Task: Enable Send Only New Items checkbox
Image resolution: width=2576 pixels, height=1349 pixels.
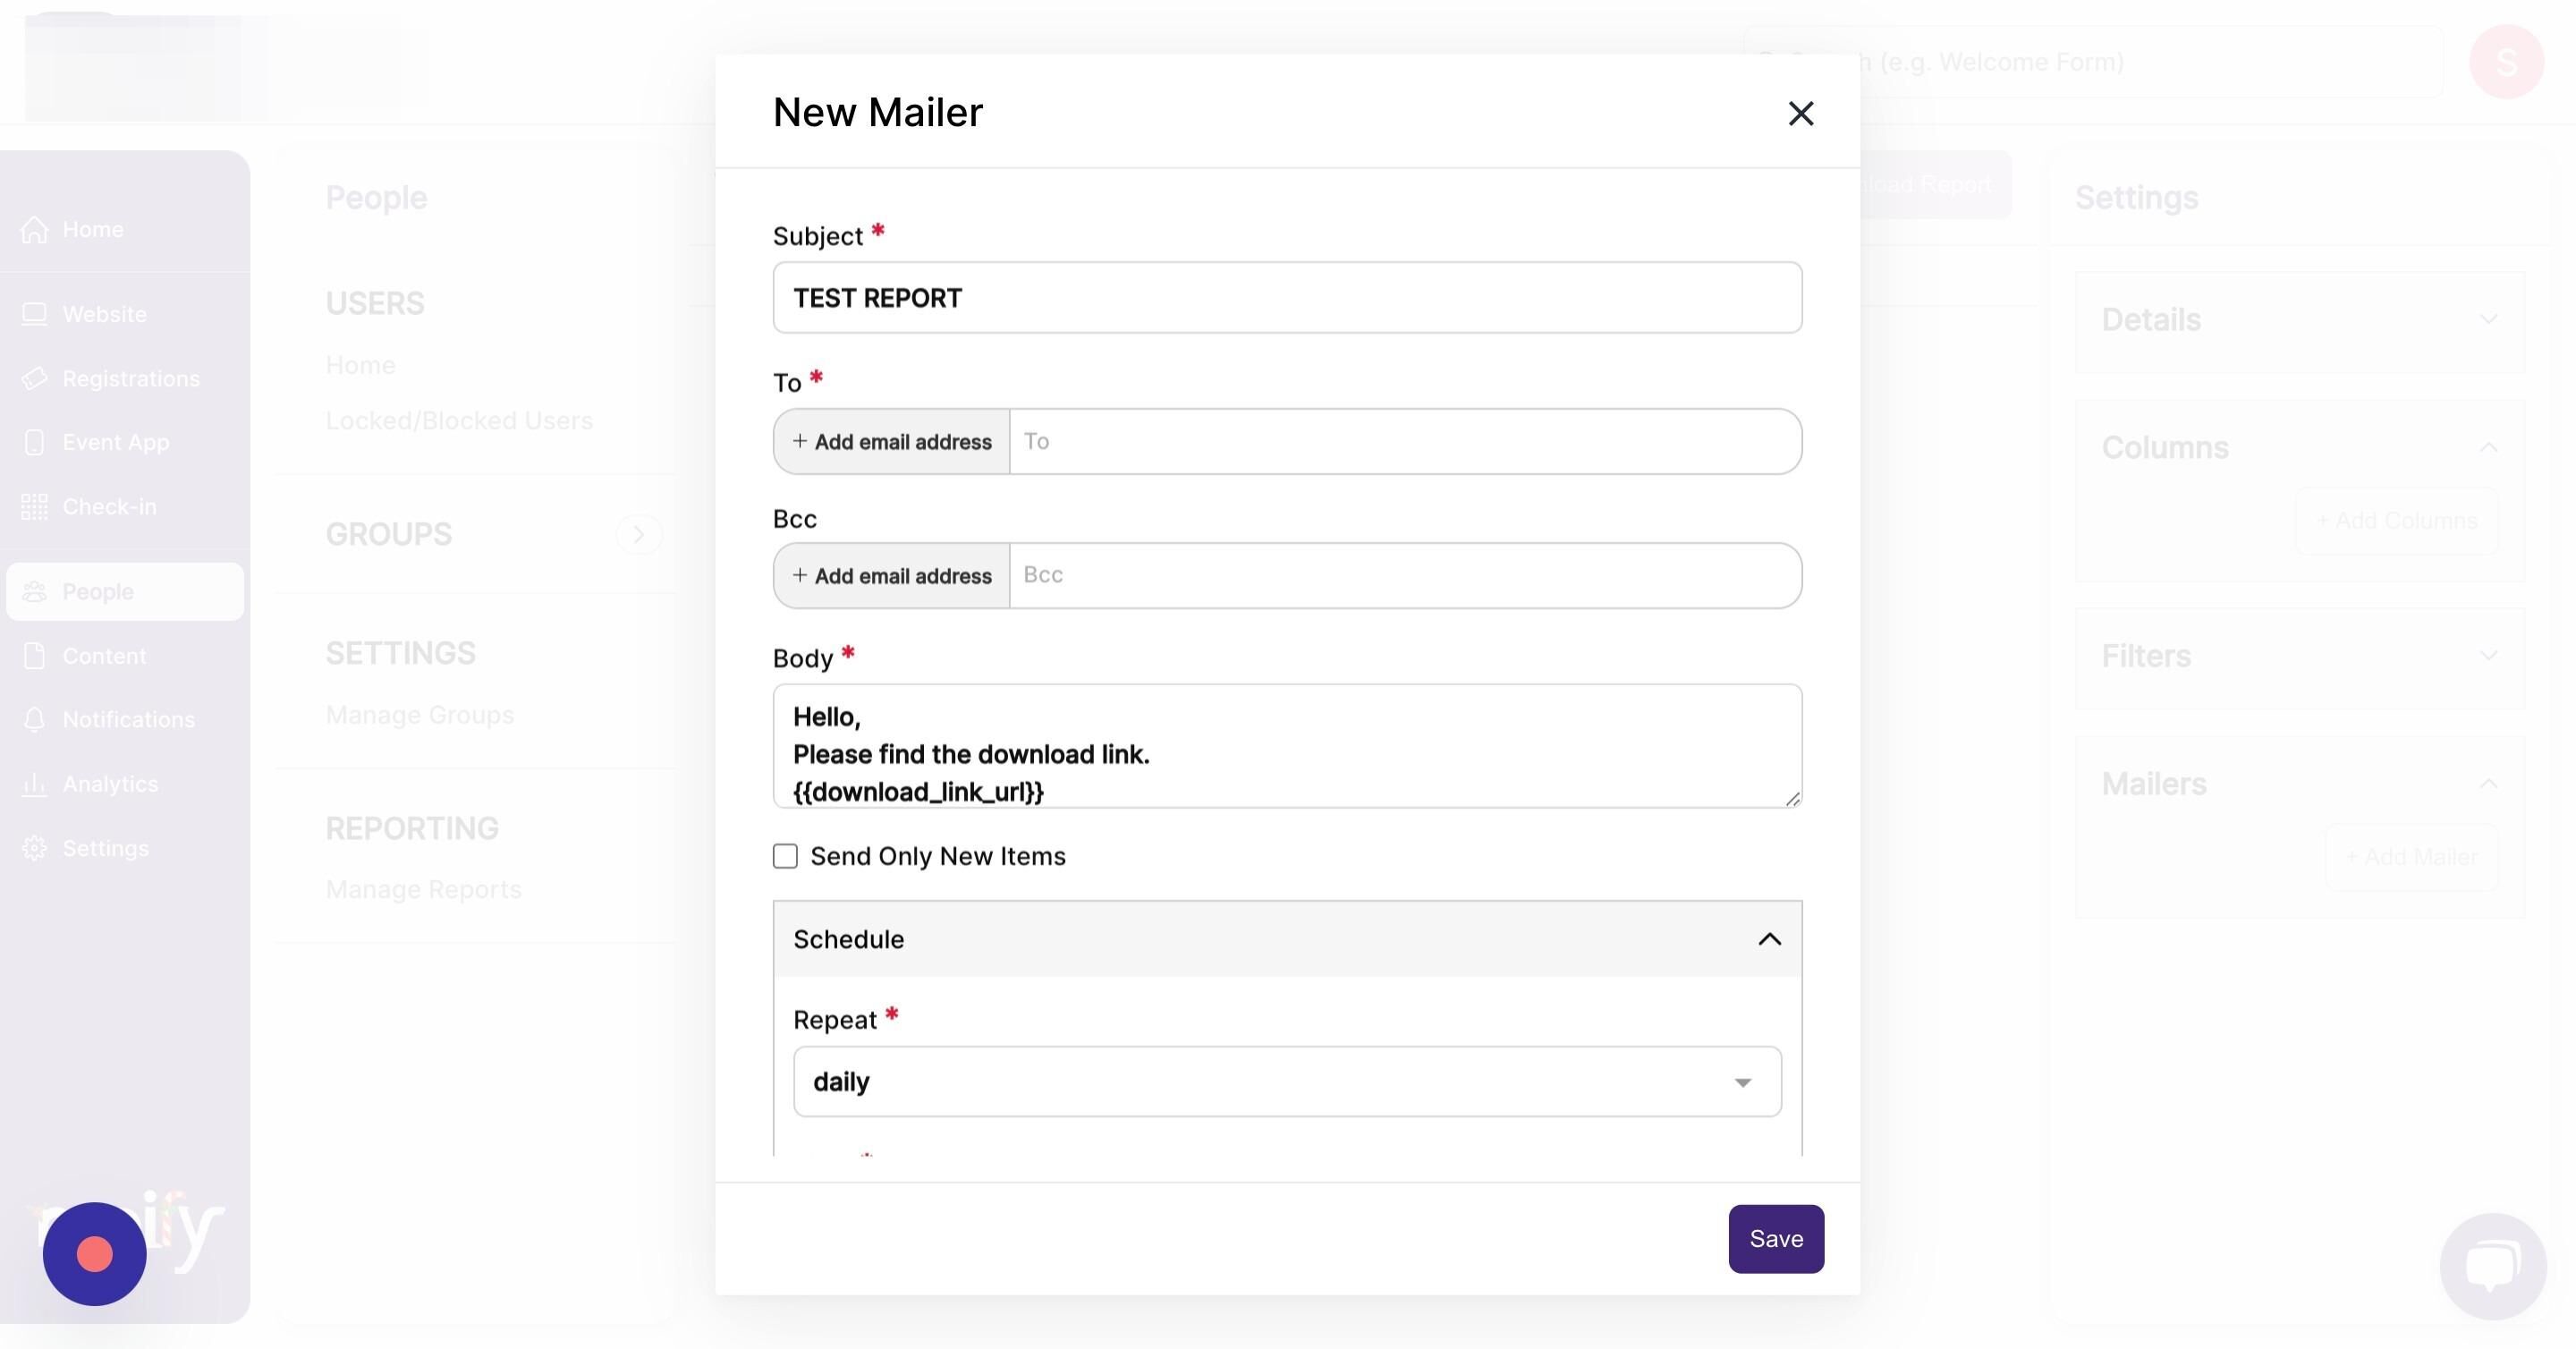Action: point(785,856)
